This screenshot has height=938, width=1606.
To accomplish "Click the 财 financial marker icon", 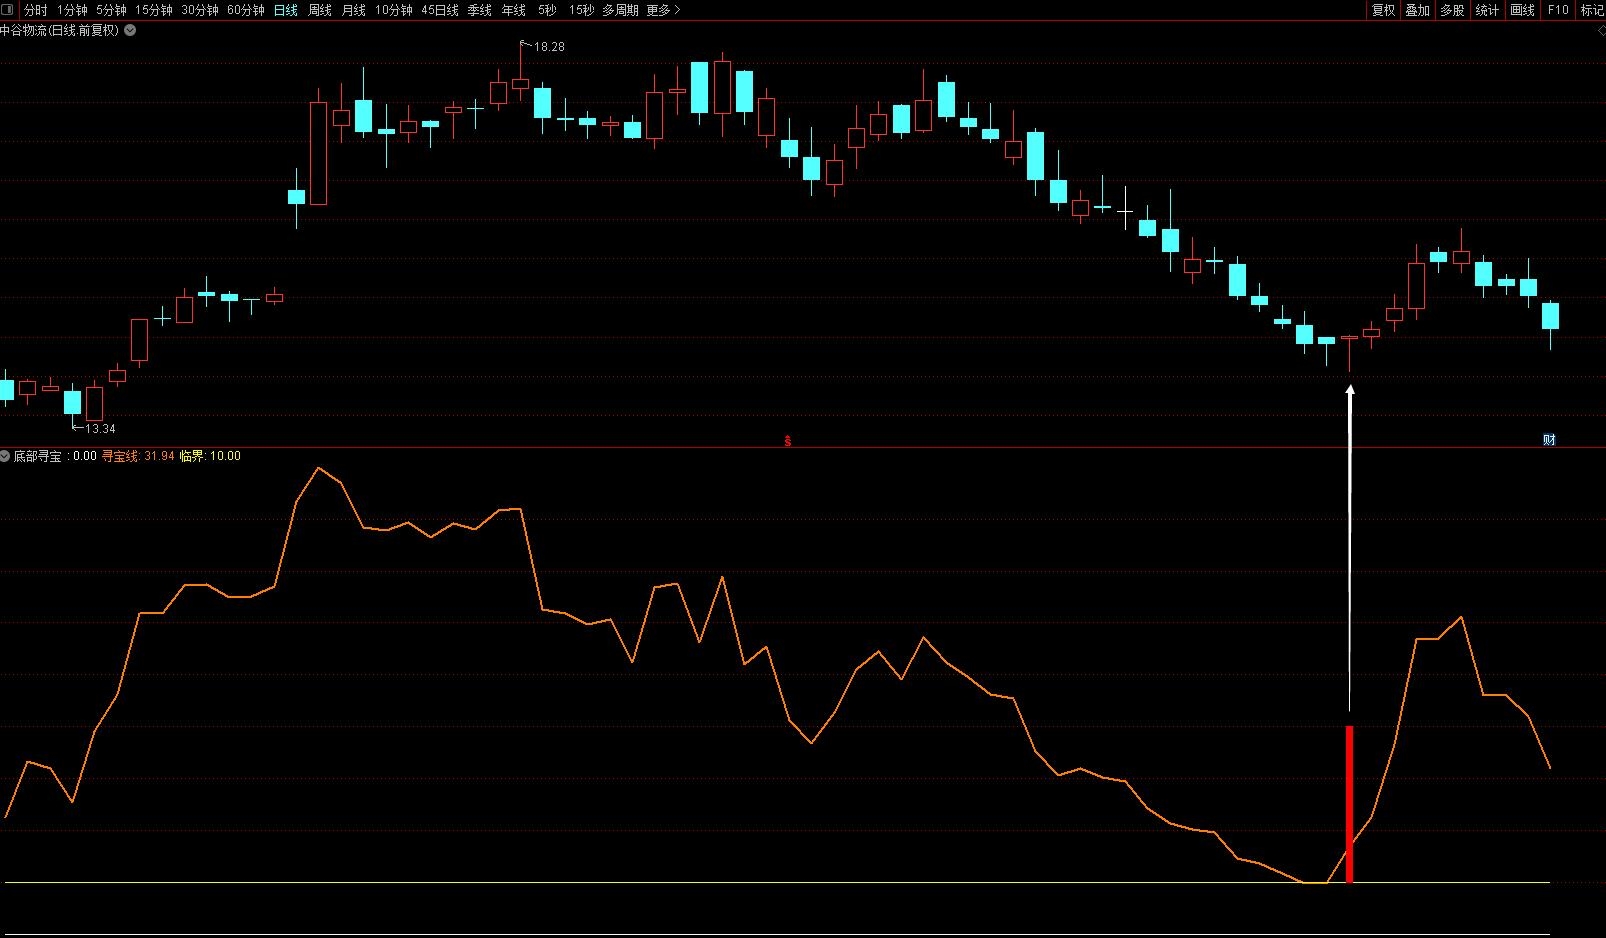I will tap(1549, 439).
